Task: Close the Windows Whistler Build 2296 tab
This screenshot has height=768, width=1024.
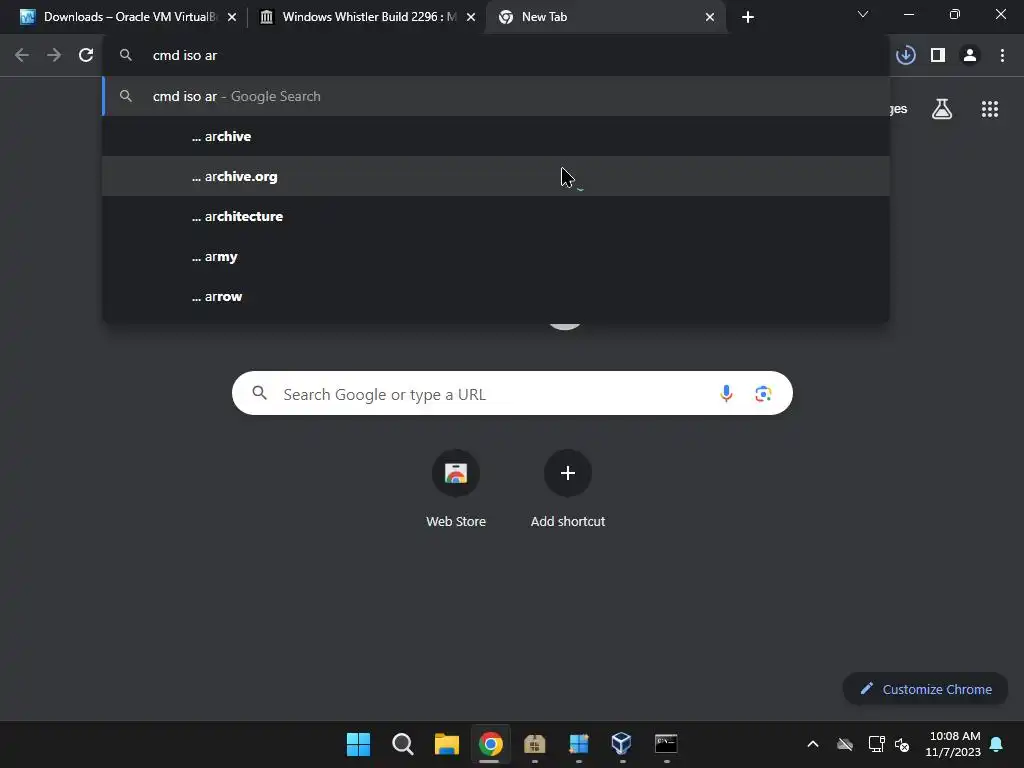Action: click(x=471, y=17)
